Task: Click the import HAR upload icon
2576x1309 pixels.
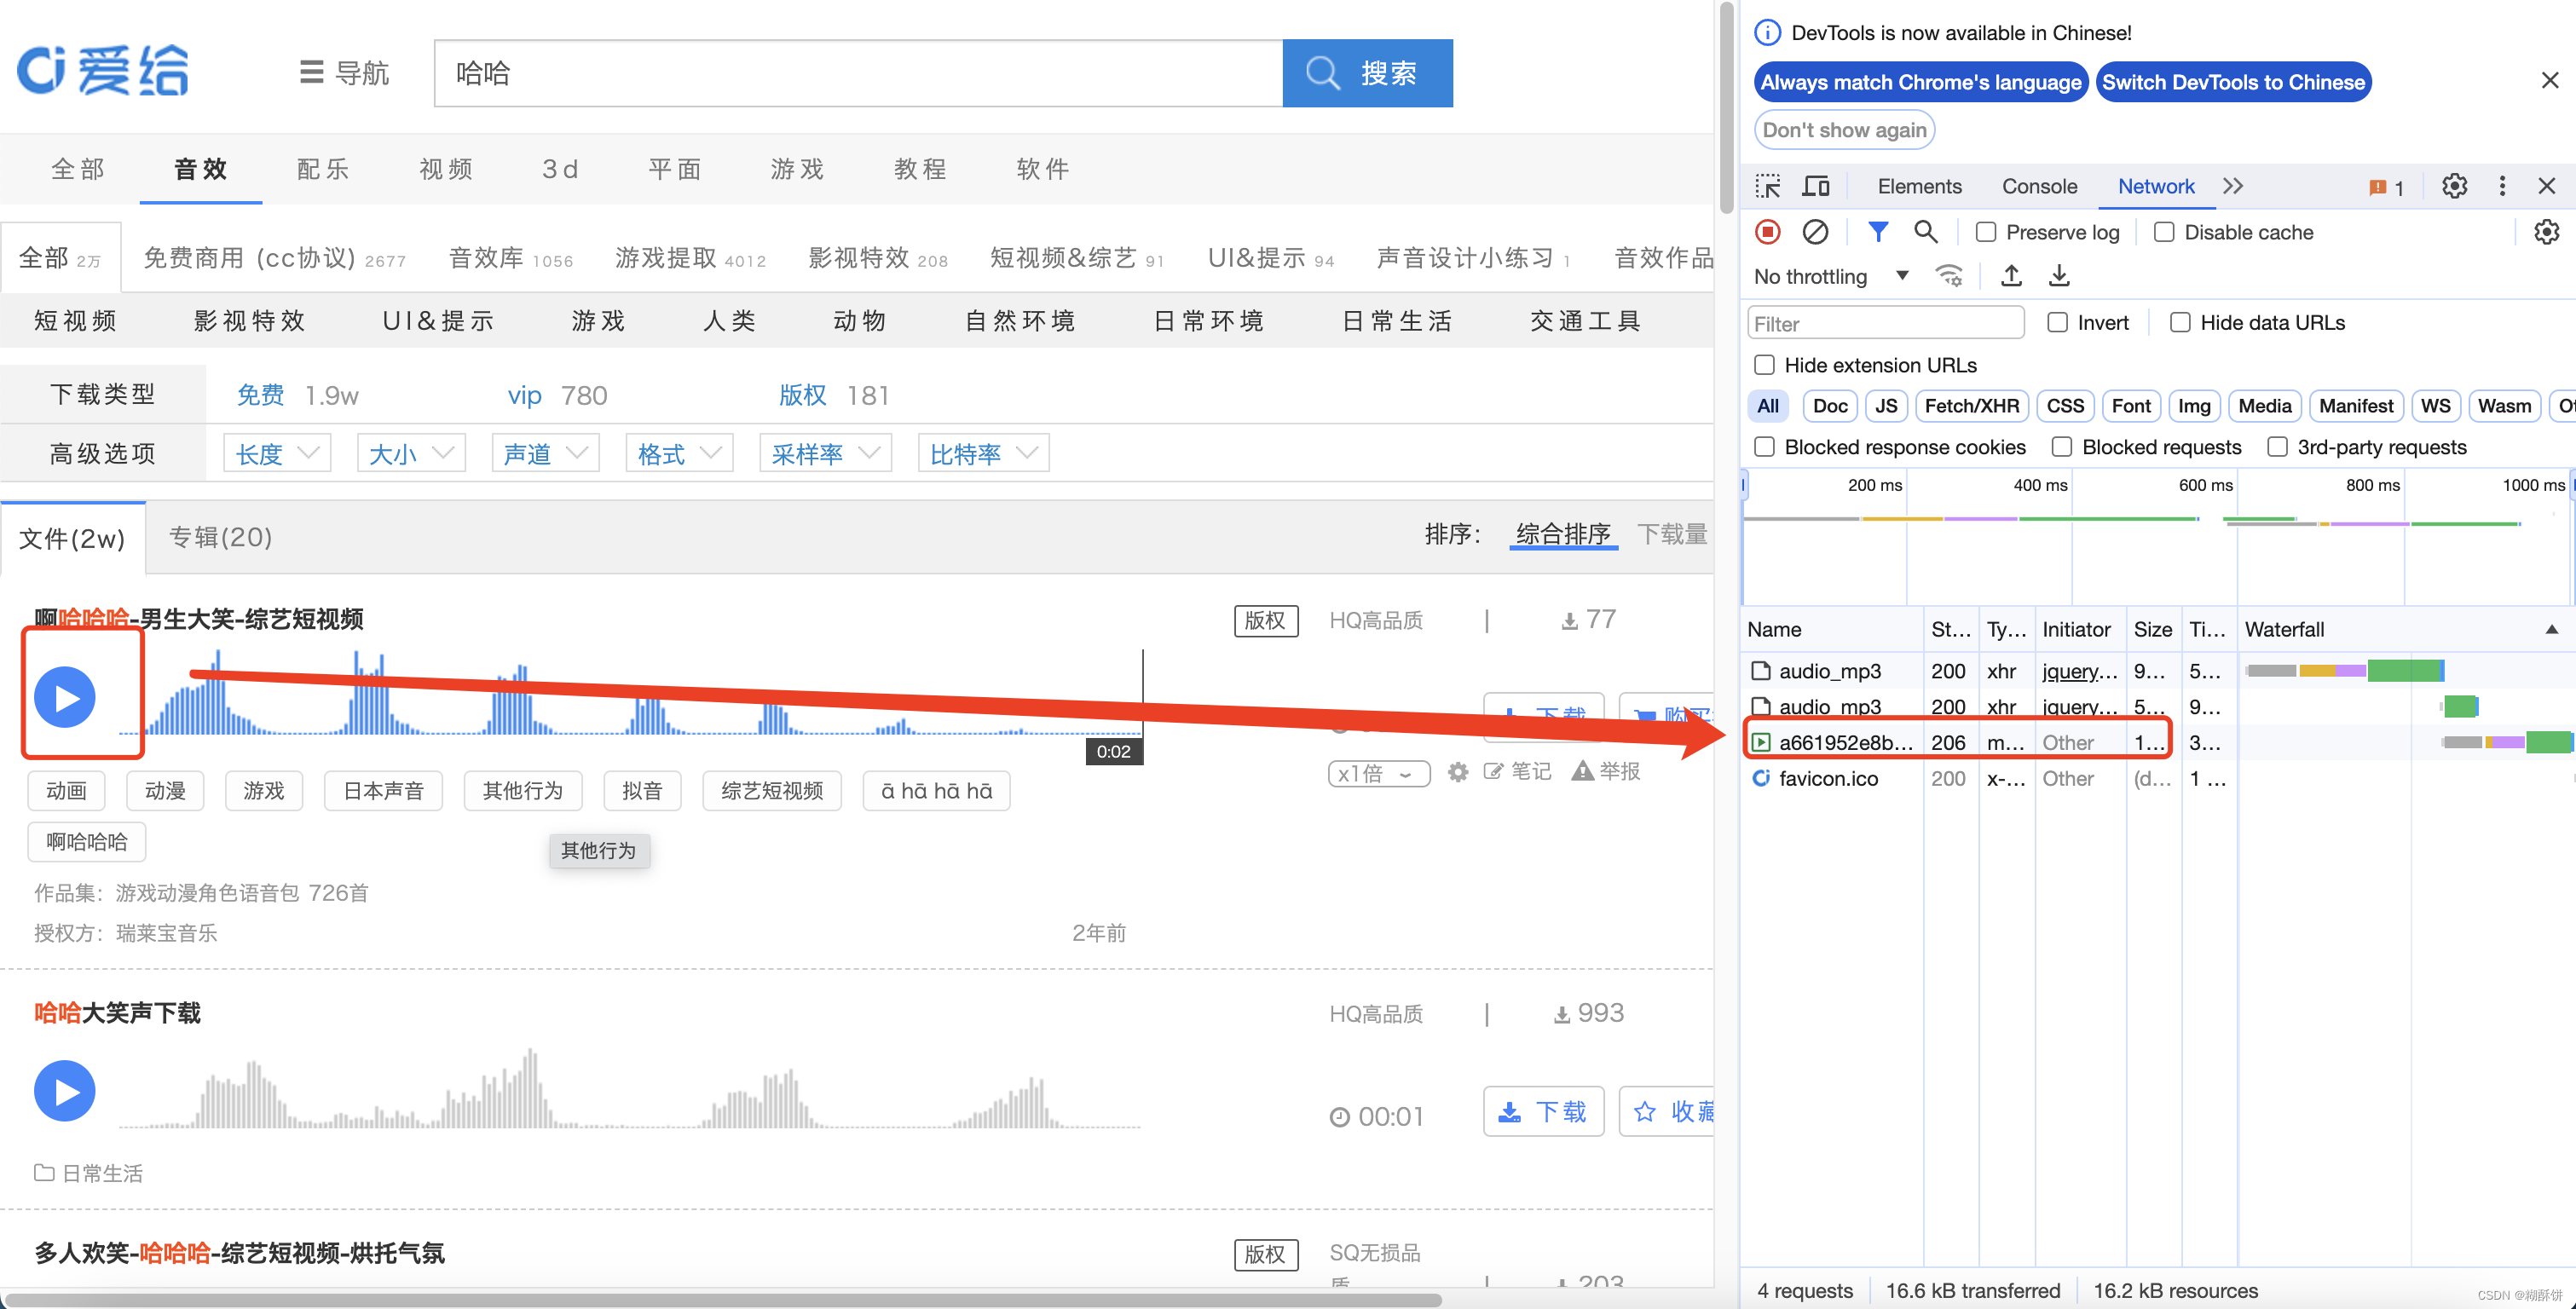Action: [x=2011, y=276]
